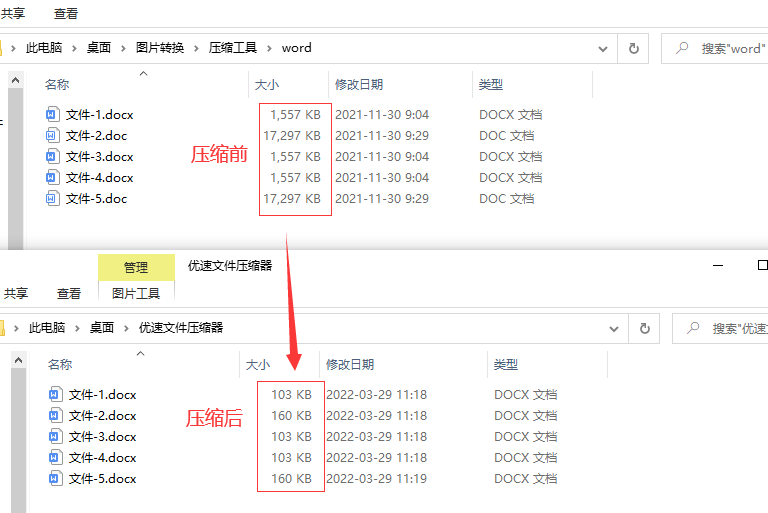Click 此电脑 breadcrumb in 优速文件压缩器 window
The height and width of the screenshot is (513, 768).
pos(47,327)
